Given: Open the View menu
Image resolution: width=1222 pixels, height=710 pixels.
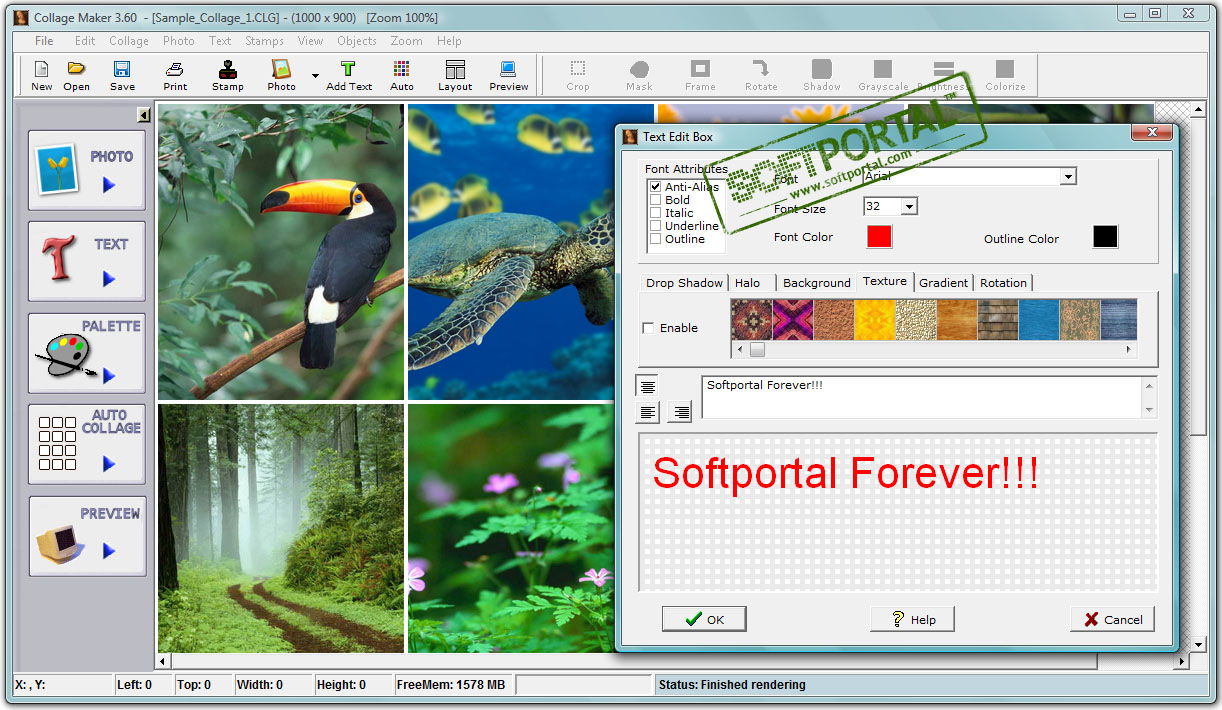Looking at the screenshot, I should [x=310, y=41].
